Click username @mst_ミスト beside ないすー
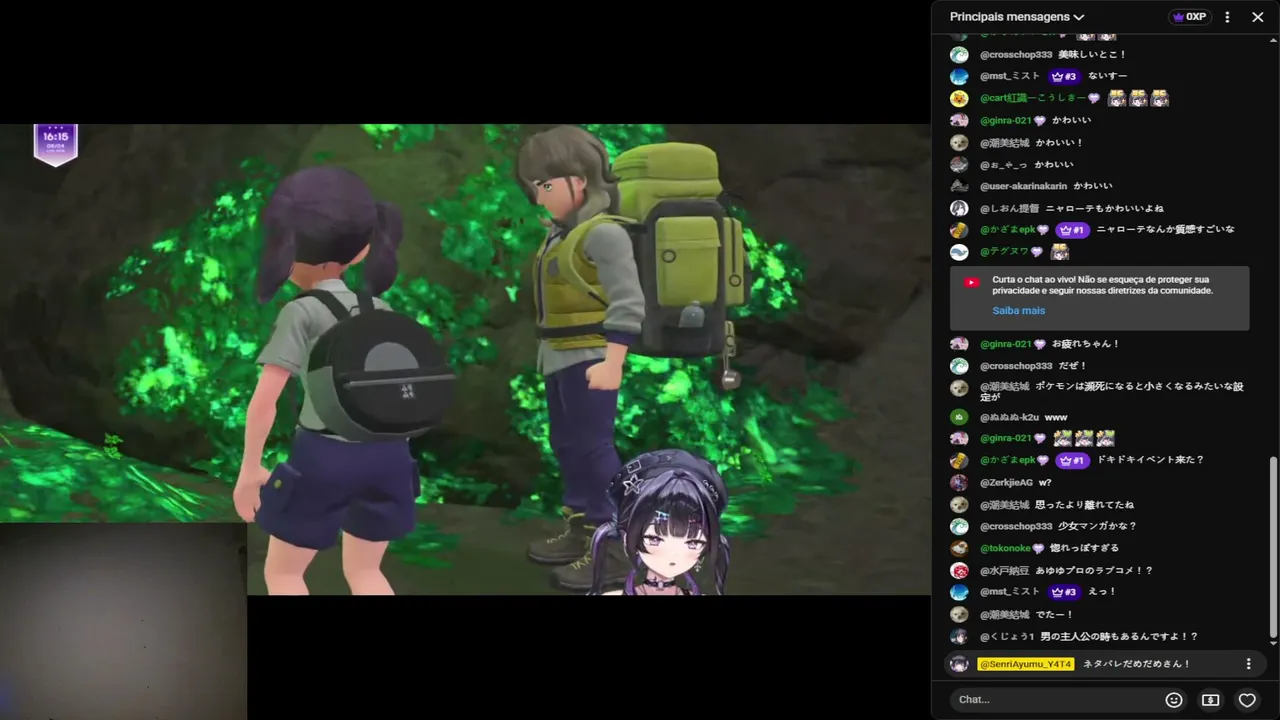1280x720 pixels. click(x=1011, y=76)
